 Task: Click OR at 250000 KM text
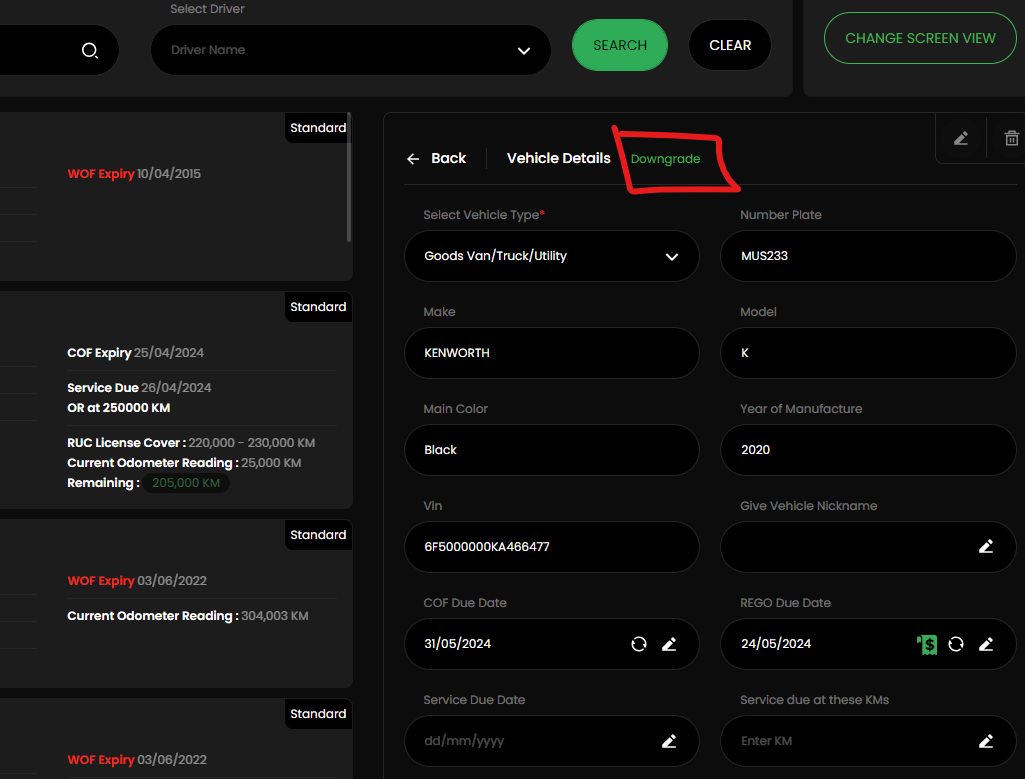tap(118, 408)
